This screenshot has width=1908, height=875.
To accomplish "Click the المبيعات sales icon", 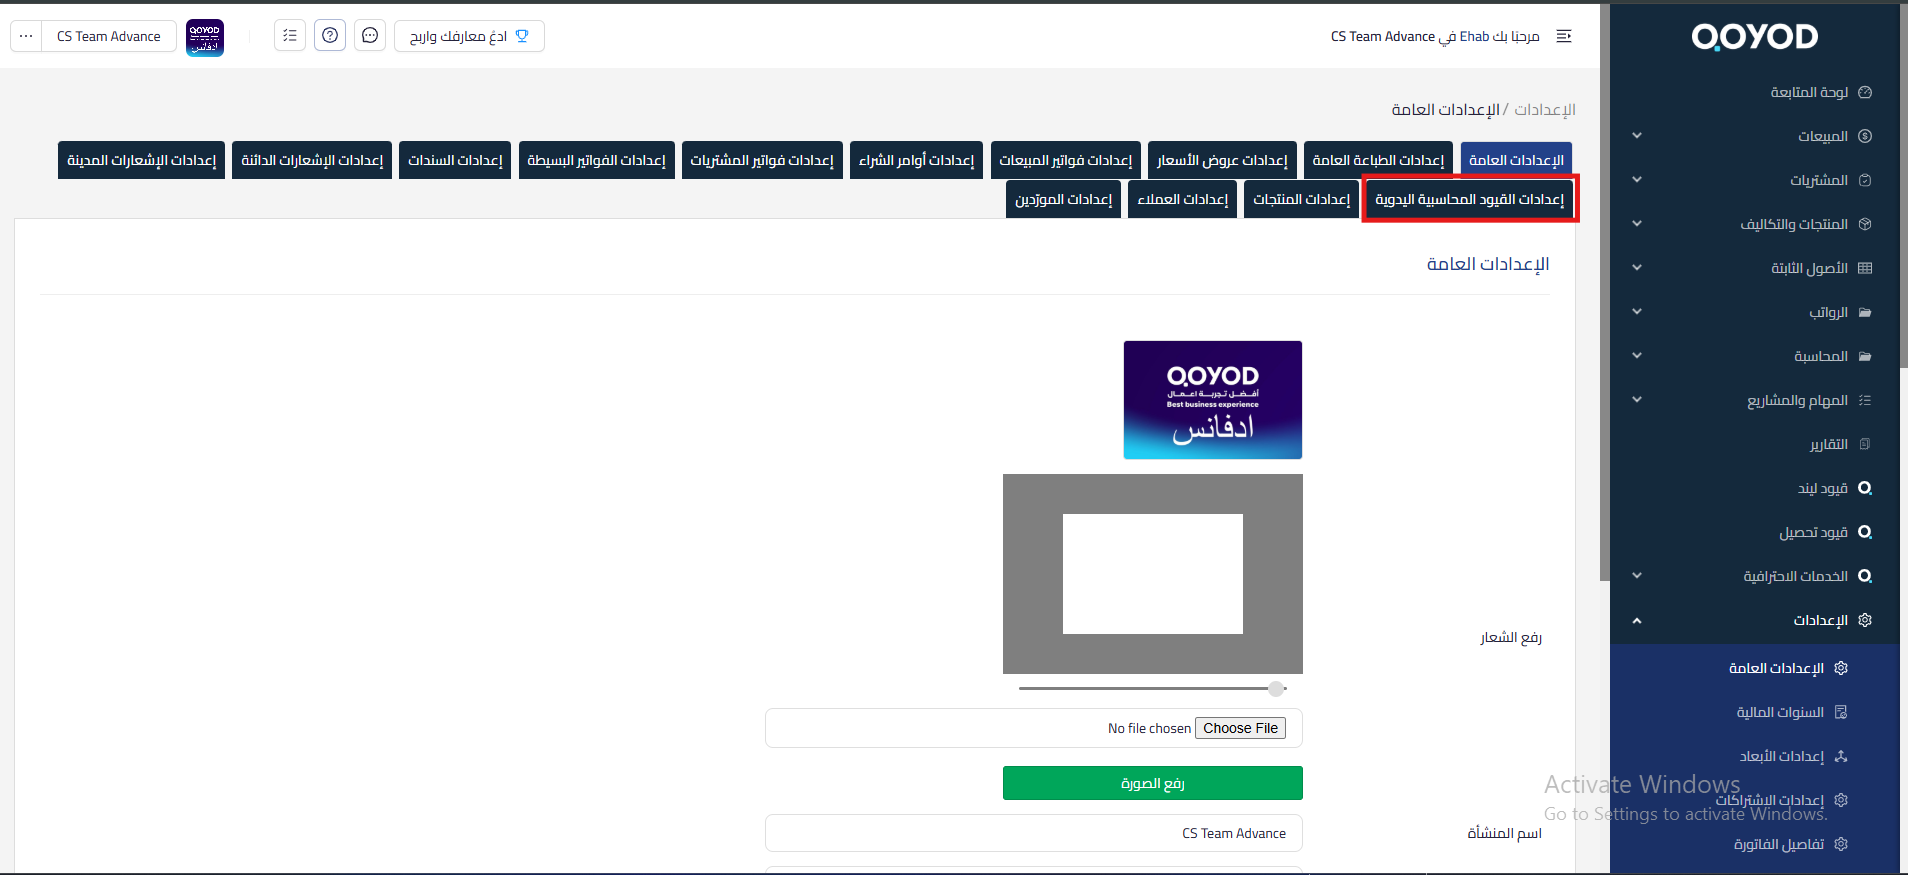I will click(x=1865, y=136).
